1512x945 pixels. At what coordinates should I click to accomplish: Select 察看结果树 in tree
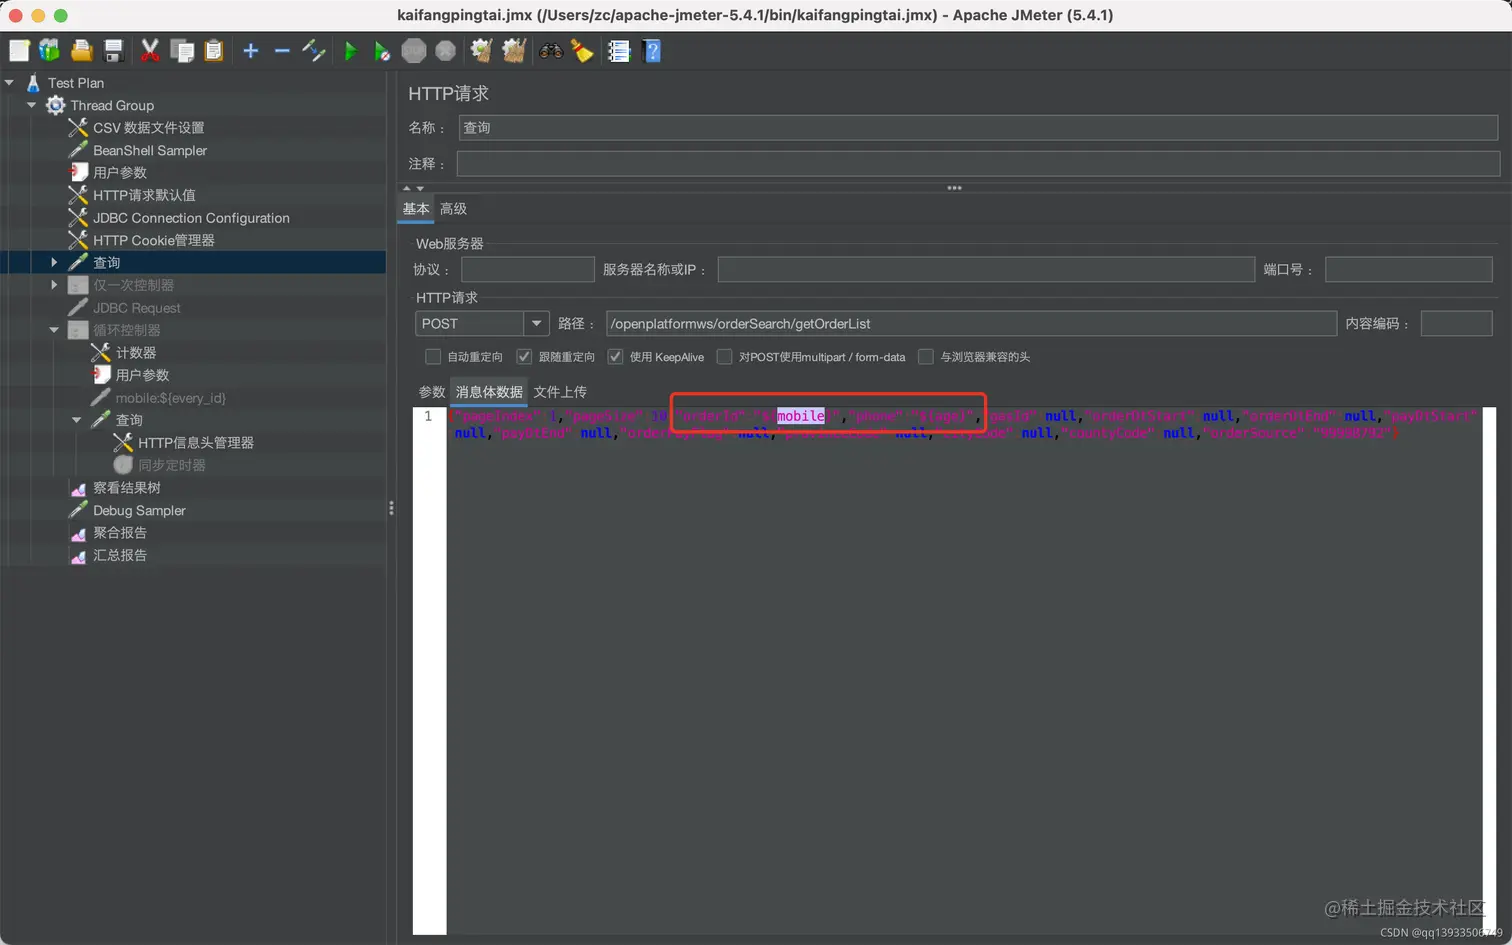[x=126, y=488]
